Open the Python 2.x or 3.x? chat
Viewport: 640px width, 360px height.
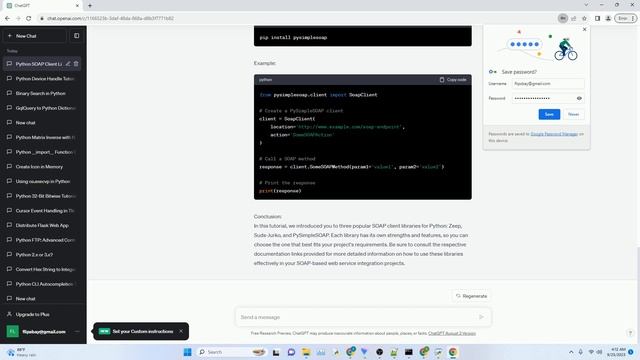42,255
